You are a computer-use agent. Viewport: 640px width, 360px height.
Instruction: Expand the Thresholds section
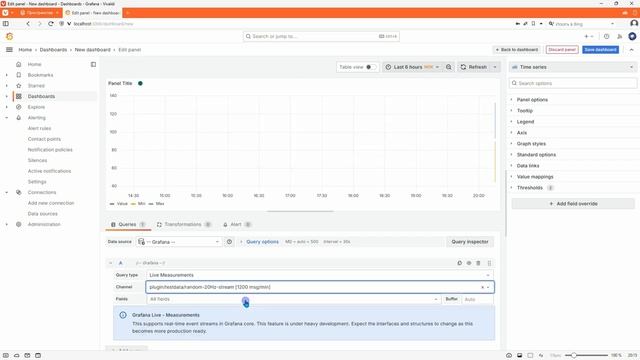point(530,188)
